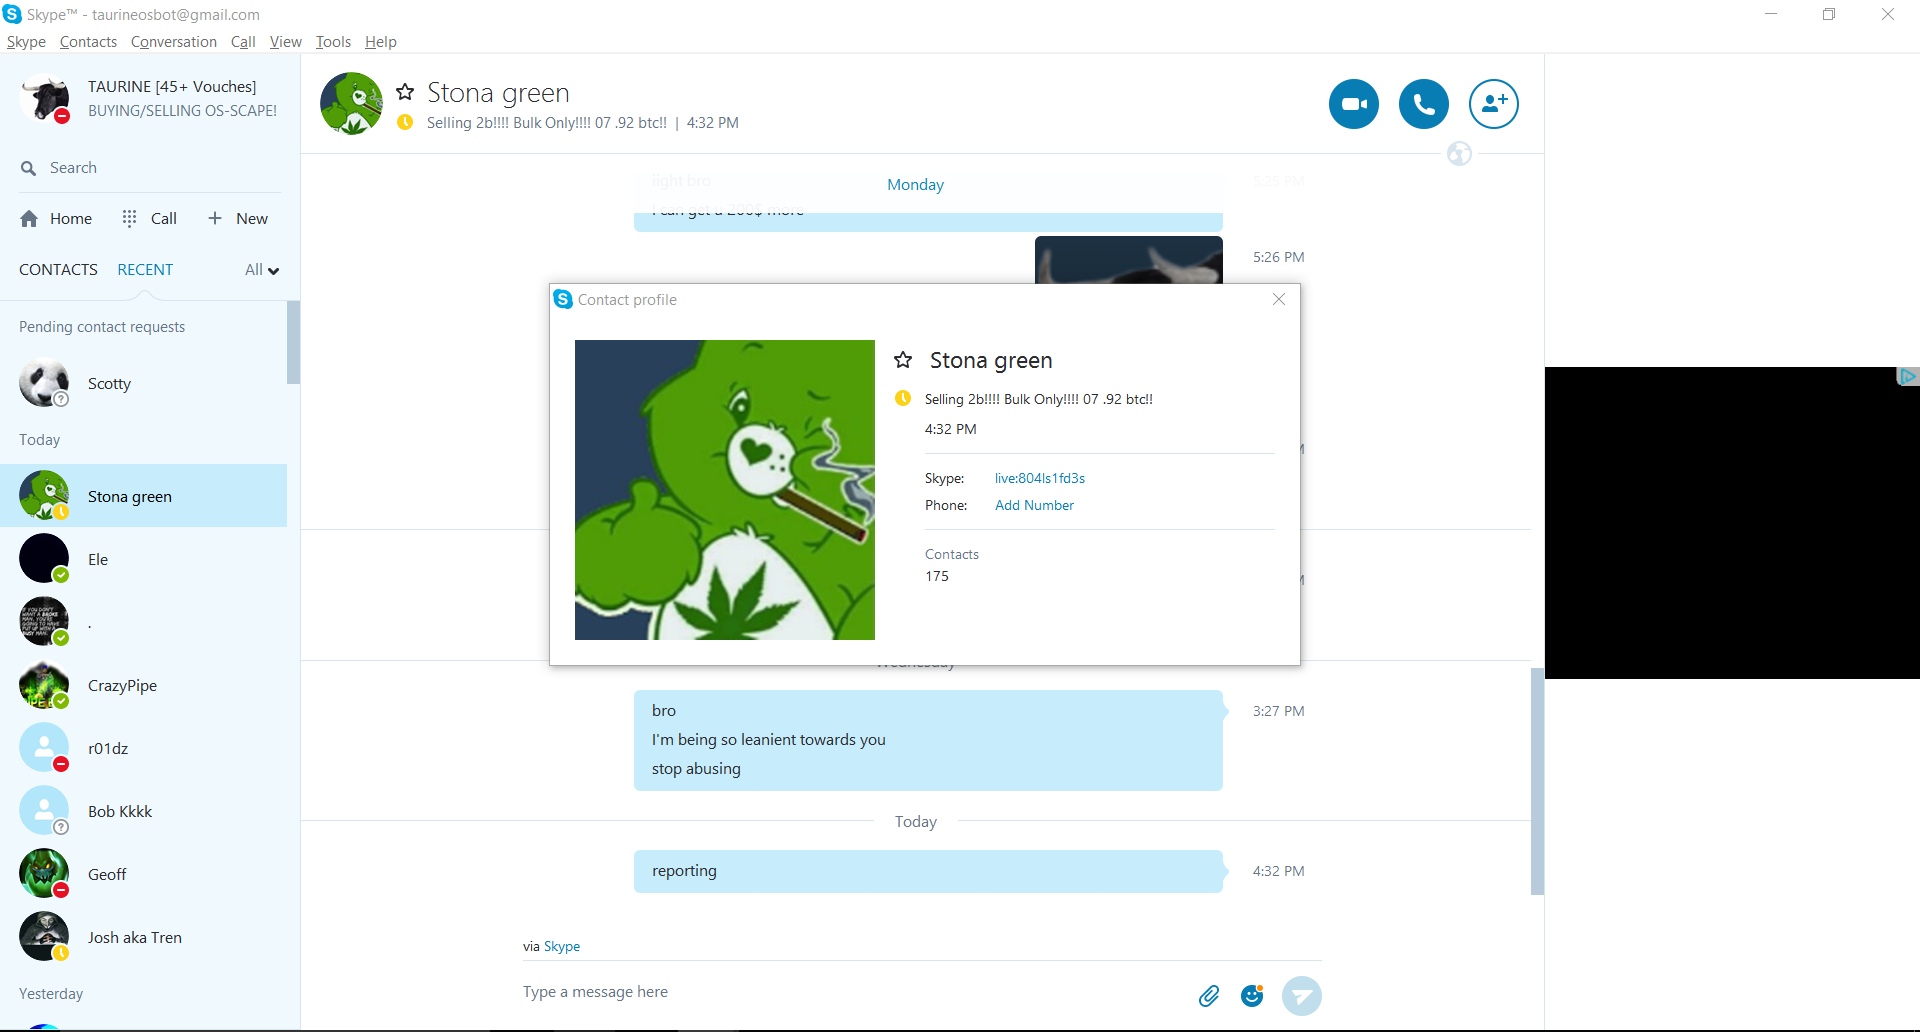Open the conversation with Josh aka Tren

coord(143,937)
